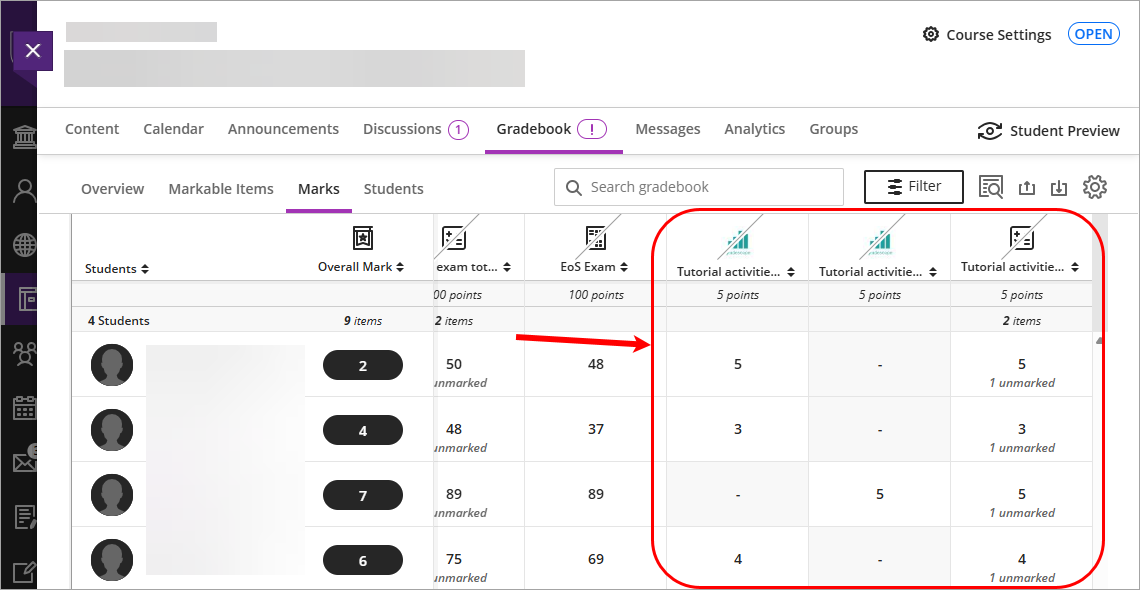Open Course Settings

coord(987,35)
